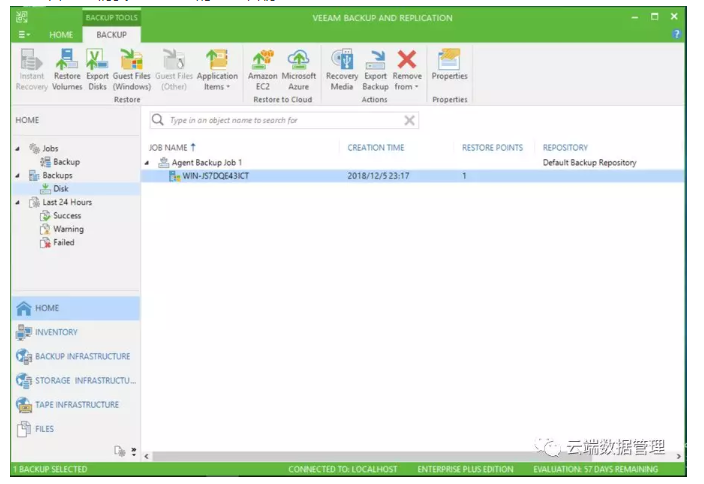Click ENTERPRISE PLUS EDITION status text

pyautogui.click(x=465, y=469)
